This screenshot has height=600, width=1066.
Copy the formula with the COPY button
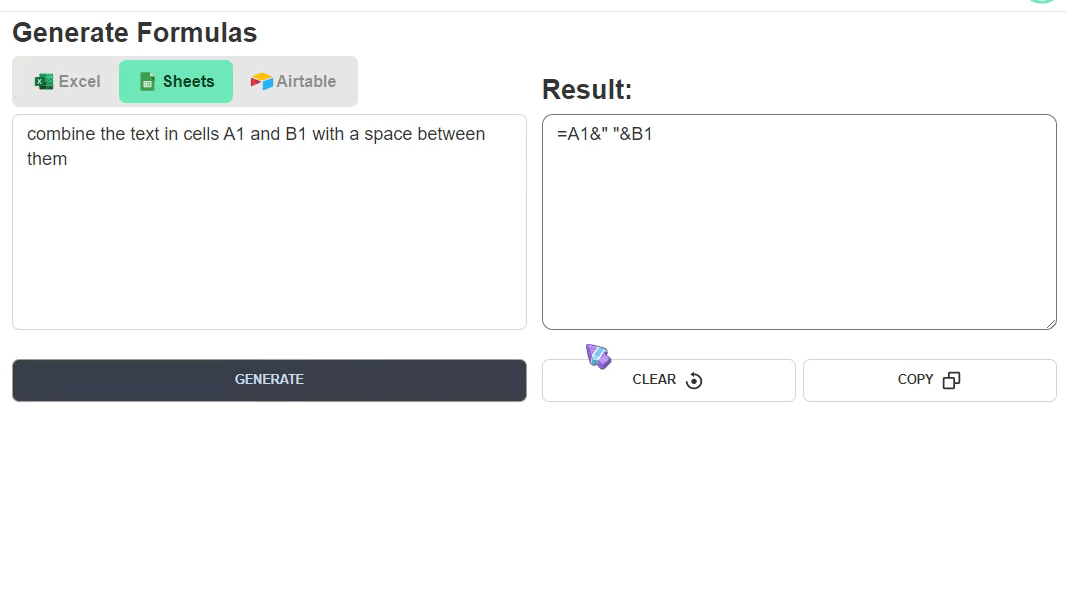[929, 381]
